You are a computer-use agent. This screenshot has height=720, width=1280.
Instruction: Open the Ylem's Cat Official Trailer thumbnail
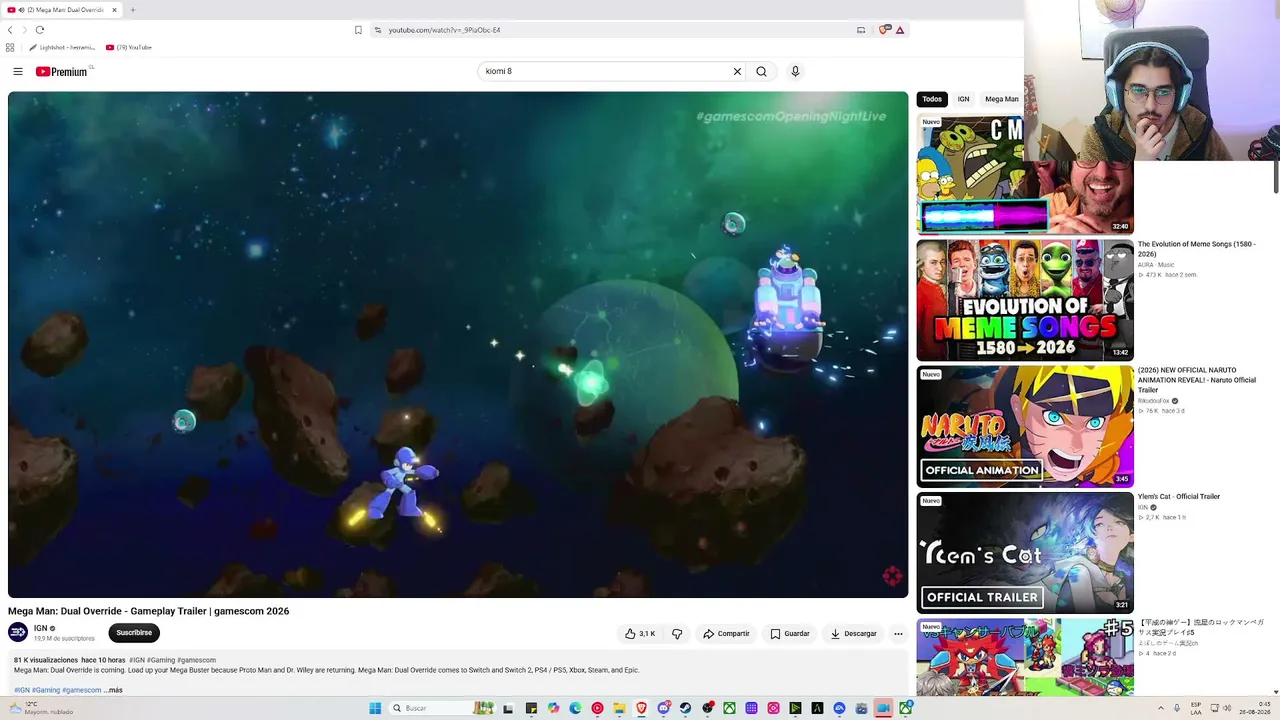point(1025,552)
